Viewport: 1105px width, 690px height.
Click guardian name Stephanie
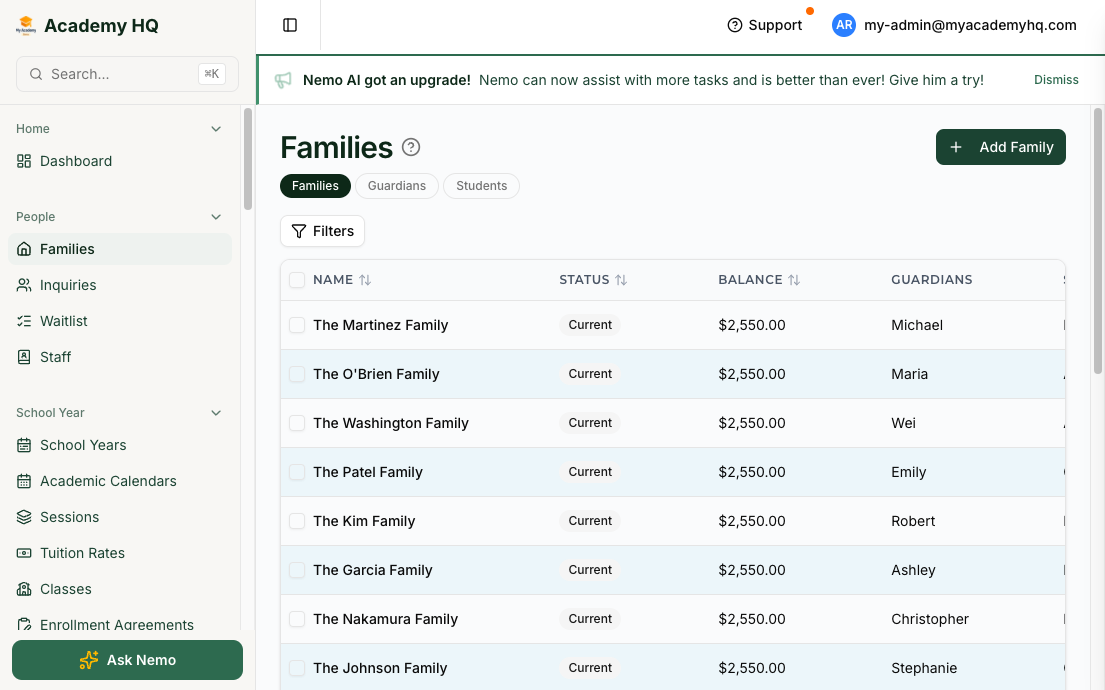(x=924, y=668)
